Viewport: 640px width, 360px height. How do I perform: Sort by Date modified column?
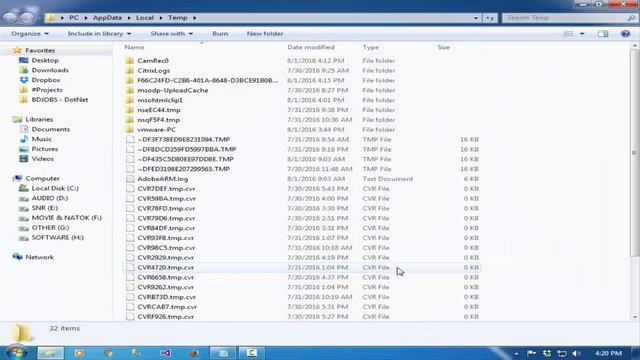311,47
